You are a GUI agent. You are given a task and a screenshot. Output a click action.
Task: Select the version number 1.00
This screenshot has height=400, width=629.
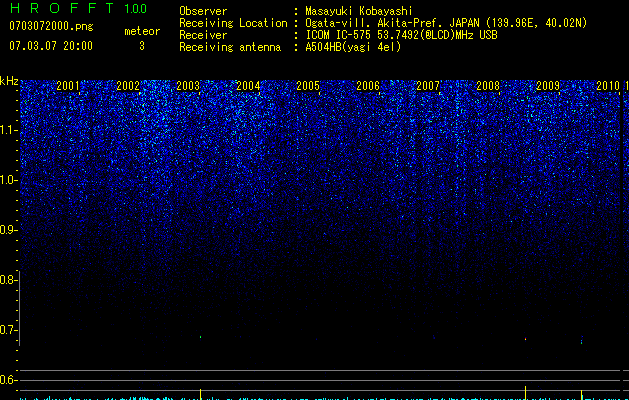(x=135, y=9)
